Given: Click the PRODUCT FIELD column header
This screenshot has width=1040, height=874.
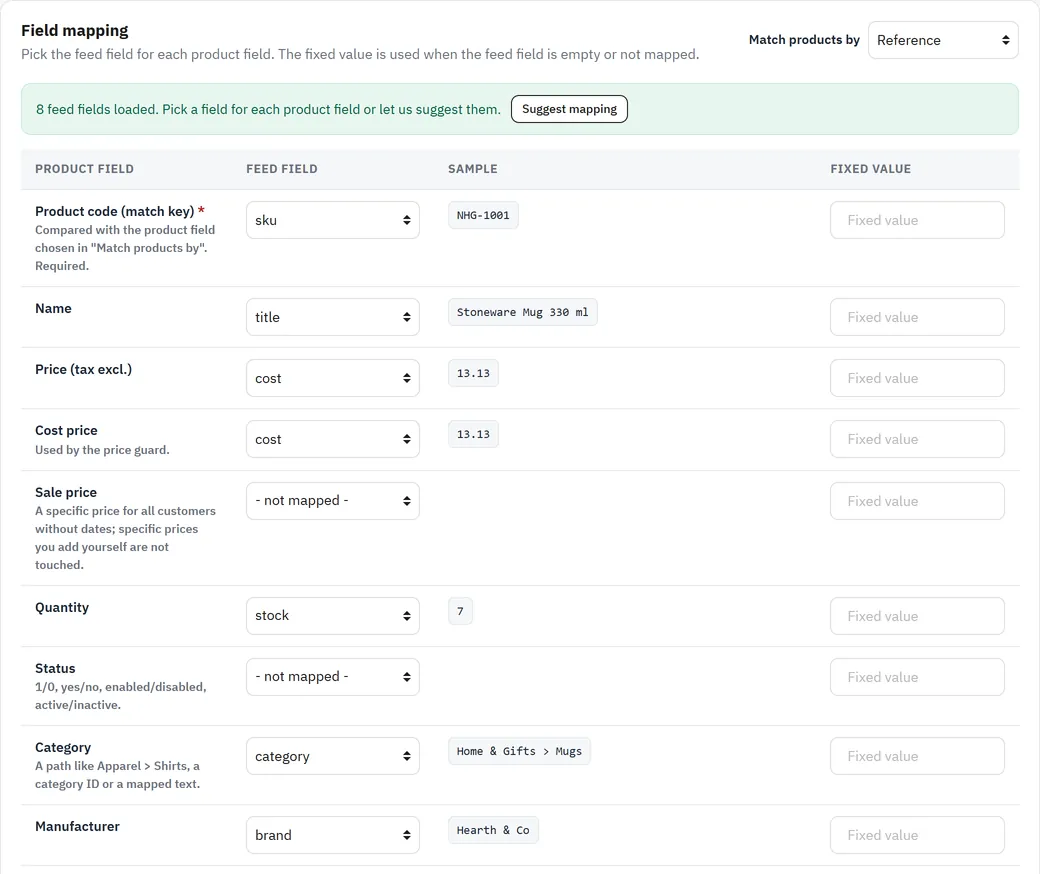Looking at the screenshot, I should [84, 169].
